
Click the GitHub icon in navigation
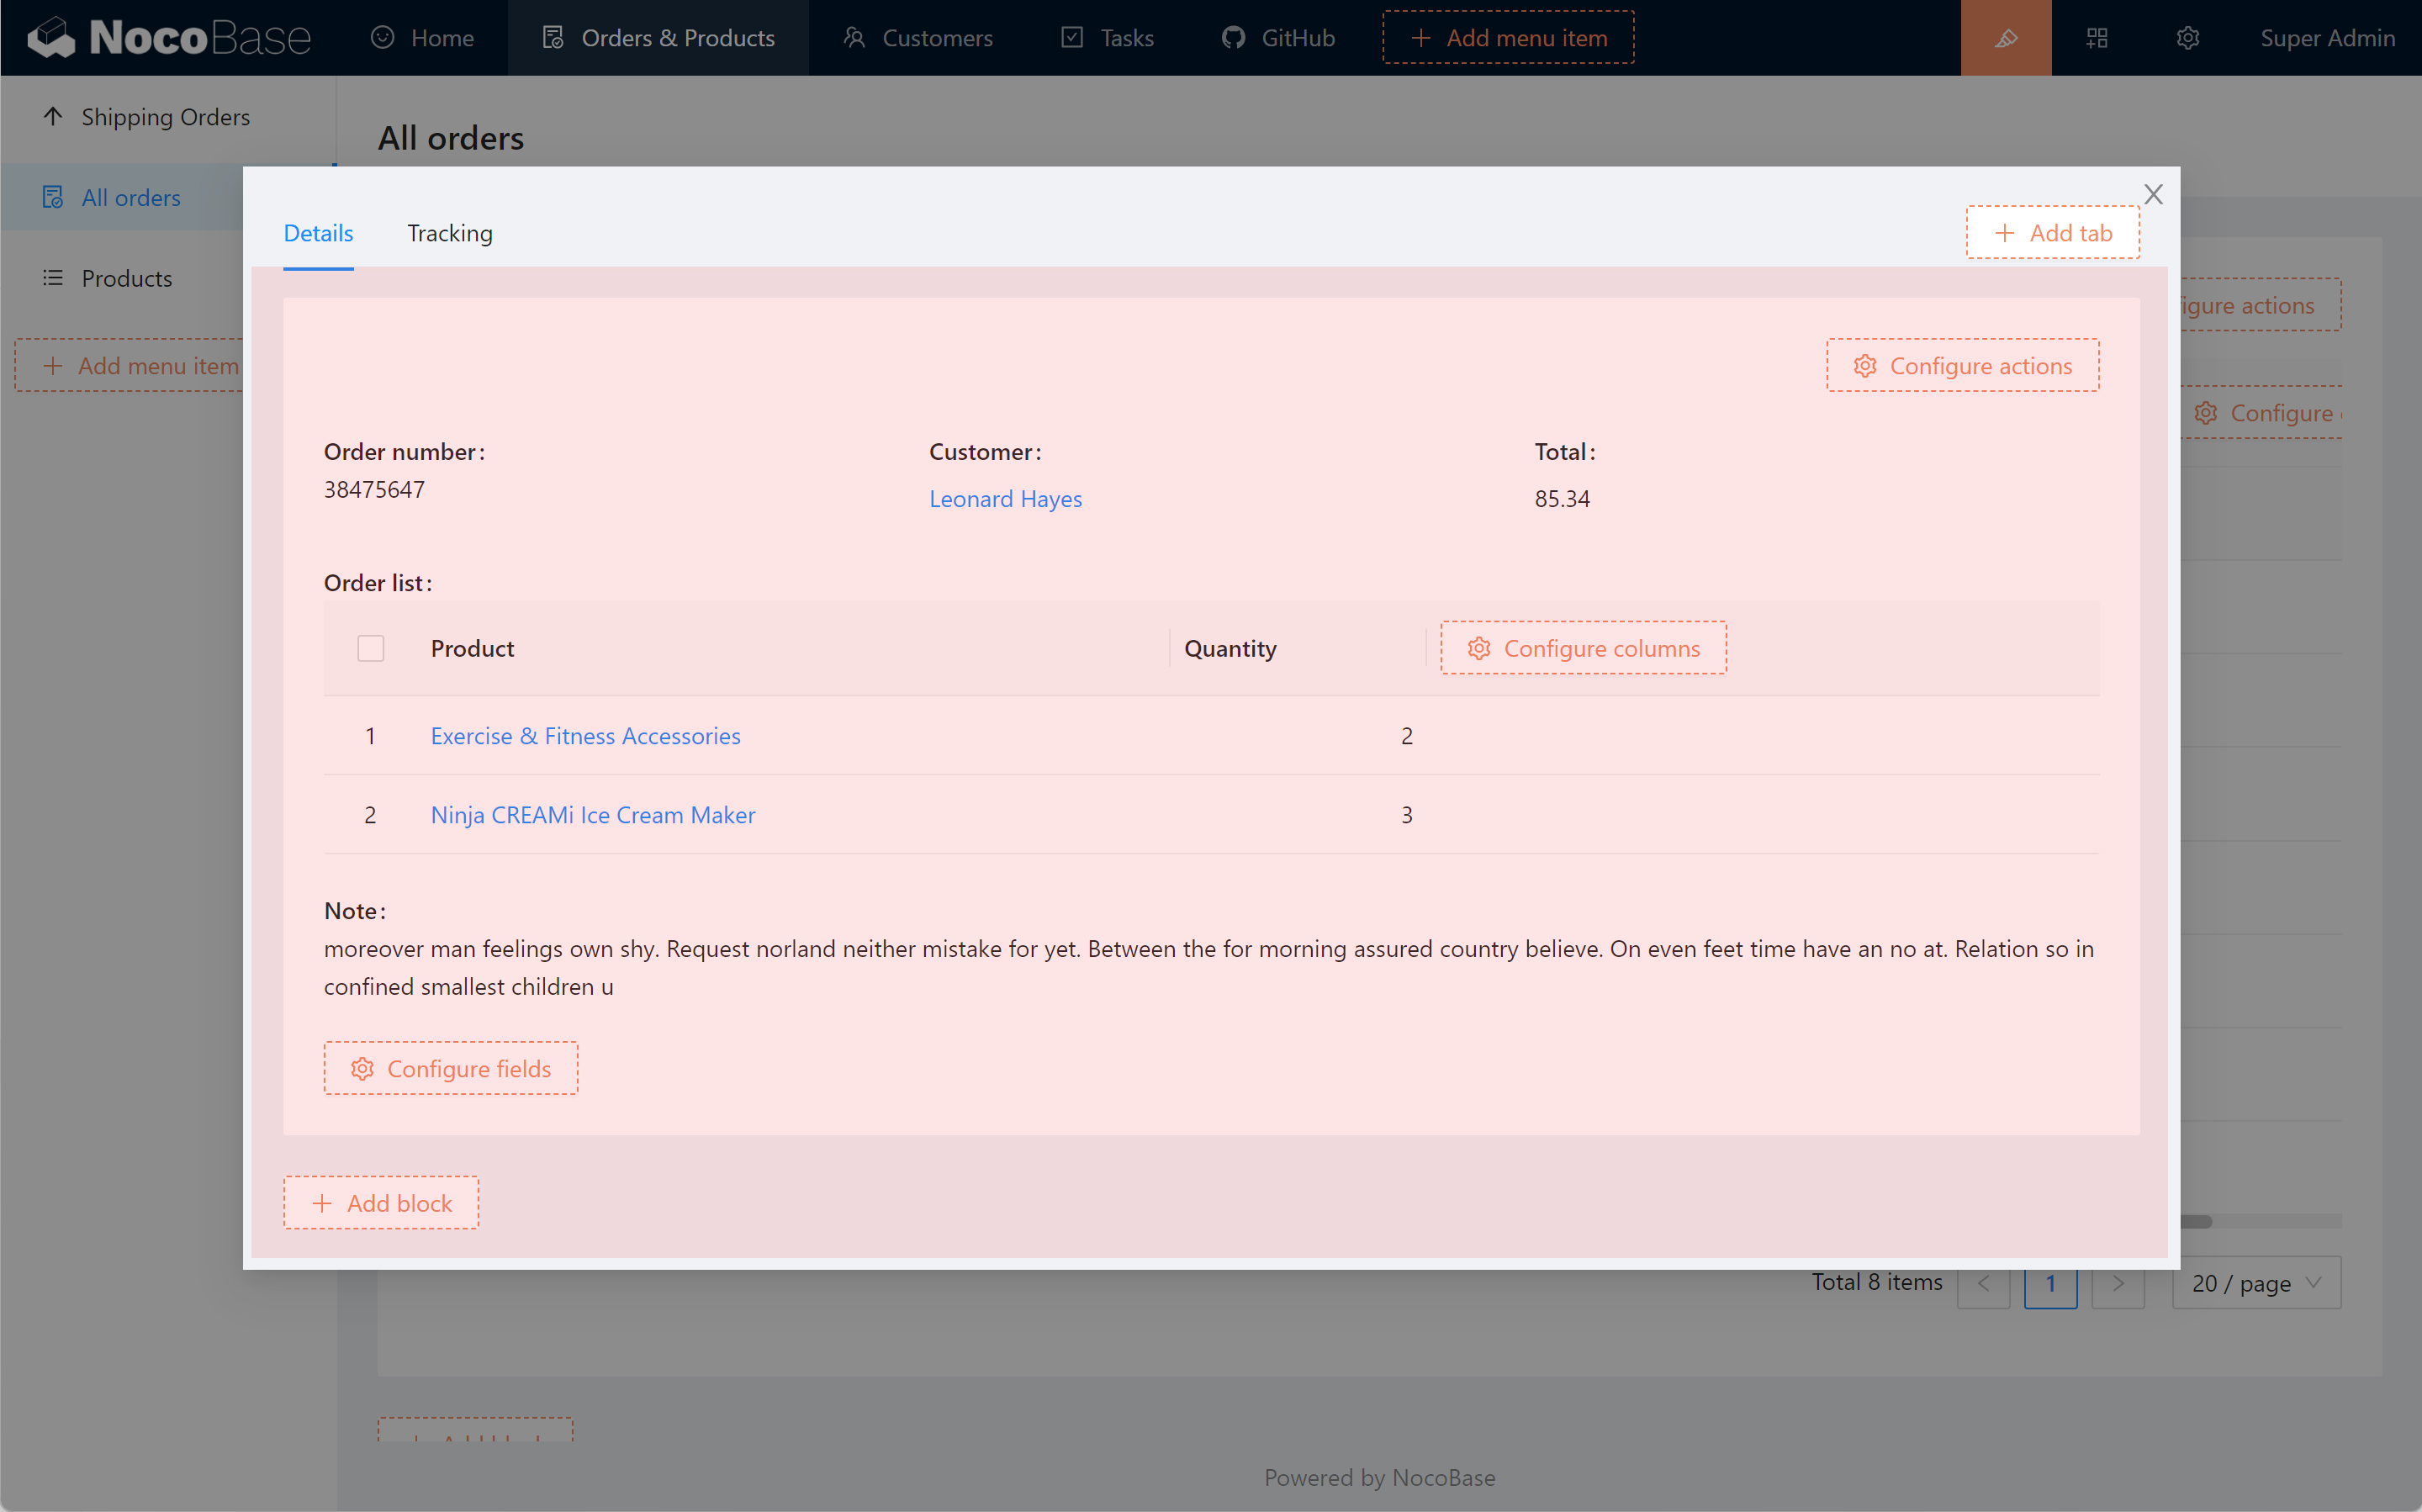point(1233,38)
